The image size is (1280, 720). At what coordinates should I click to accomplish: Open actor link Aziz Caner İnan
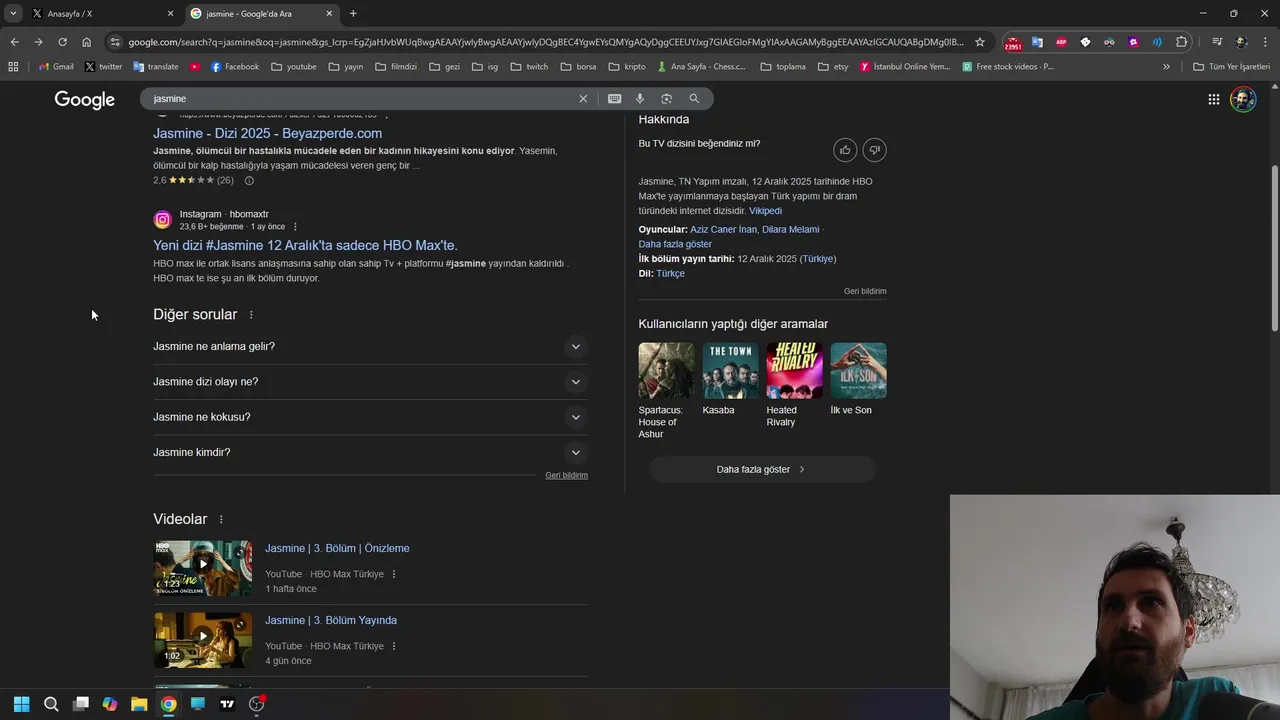[723, 230]
